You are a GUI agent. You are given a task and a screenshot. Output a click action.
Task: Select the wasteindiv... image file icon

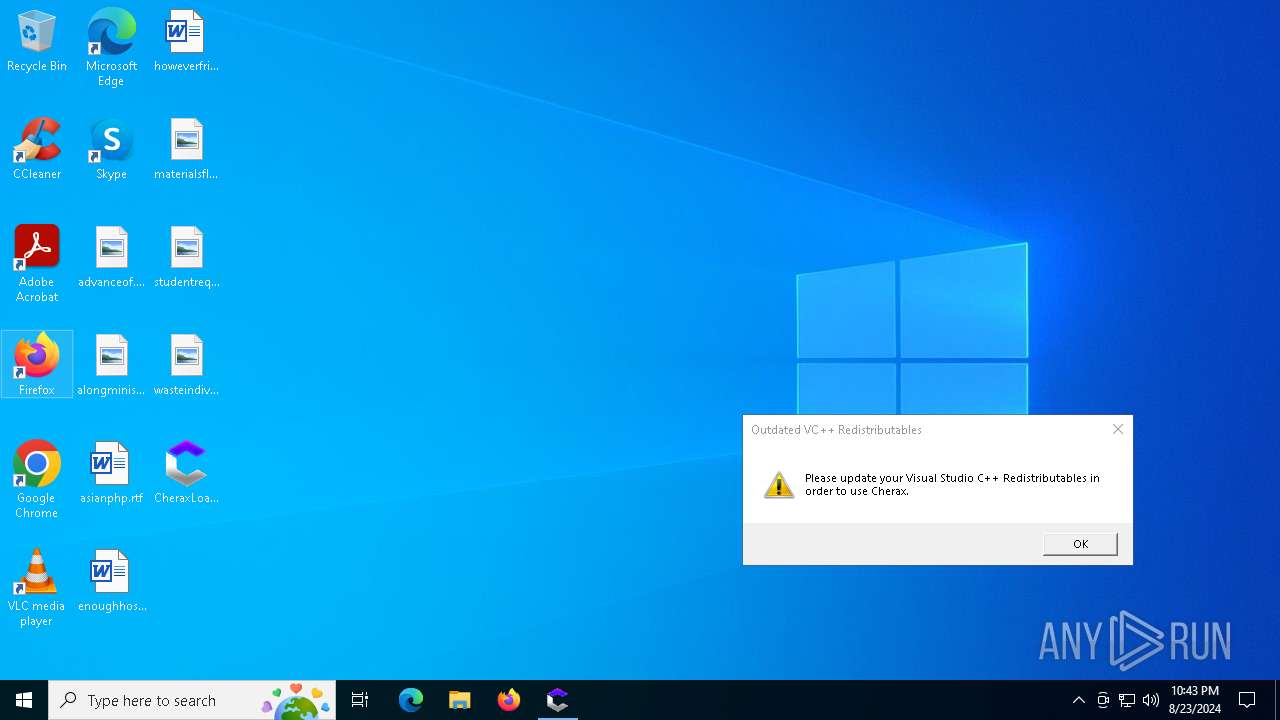click(x=186, y=366)
